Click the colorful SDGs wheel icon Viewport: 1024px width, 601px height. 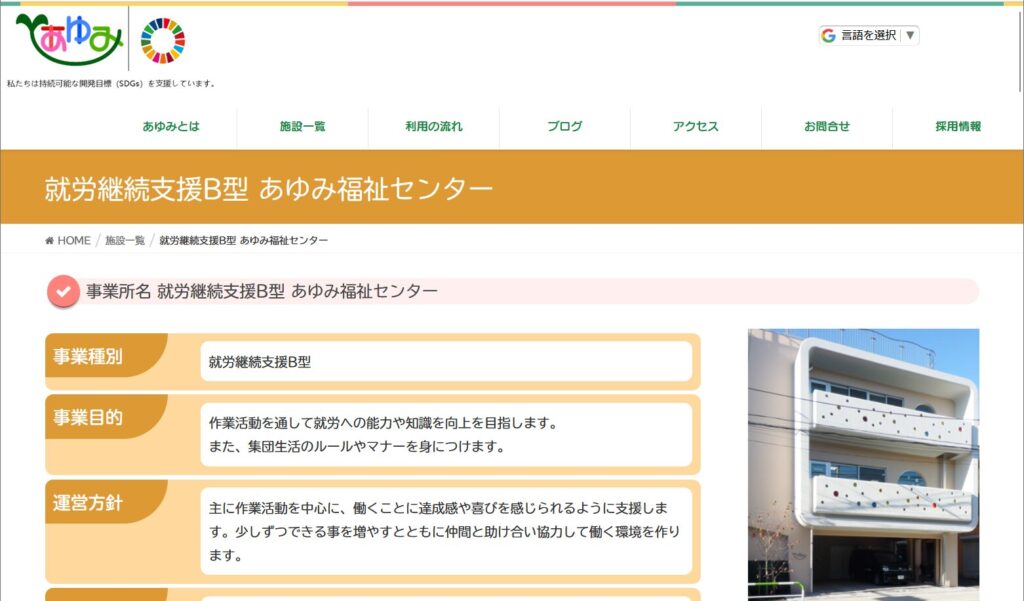(x=163, y=41)
